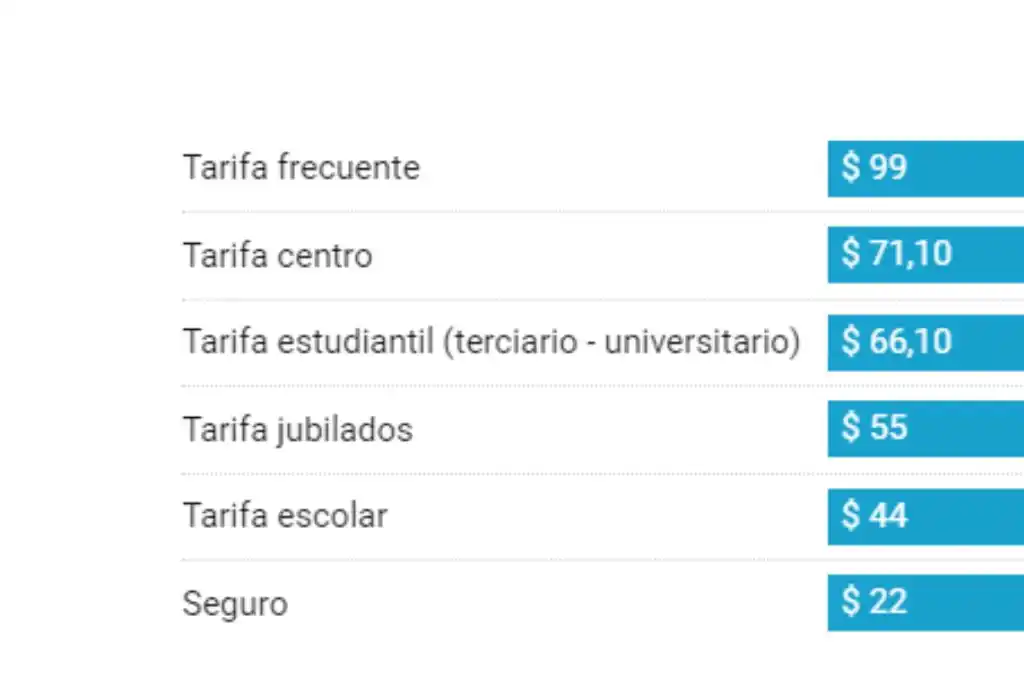Click the dollar sign beside 55
This screenshot has width=1024, height=680.
(x=851, y=428)
